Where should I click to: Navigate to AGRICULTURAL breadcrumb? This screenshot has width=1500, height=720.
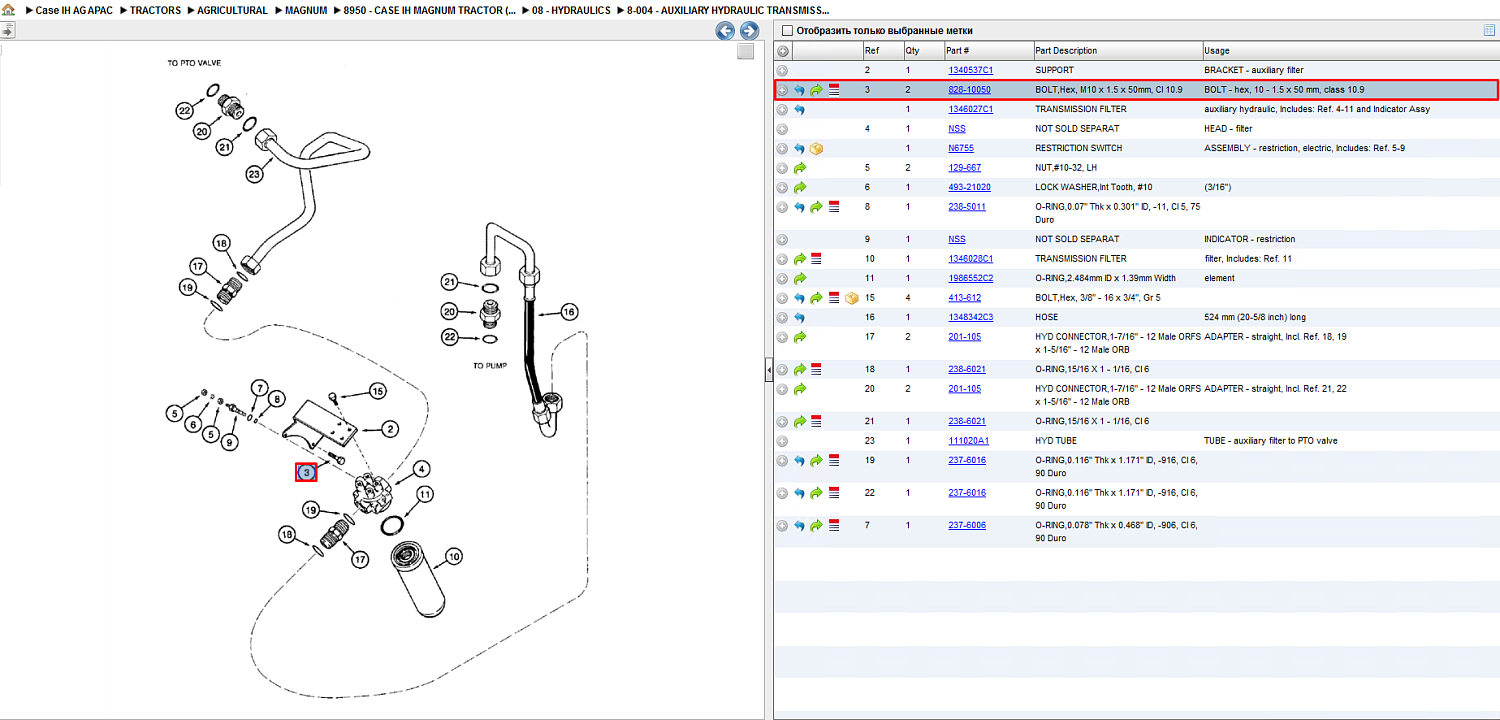pos(233,10)
